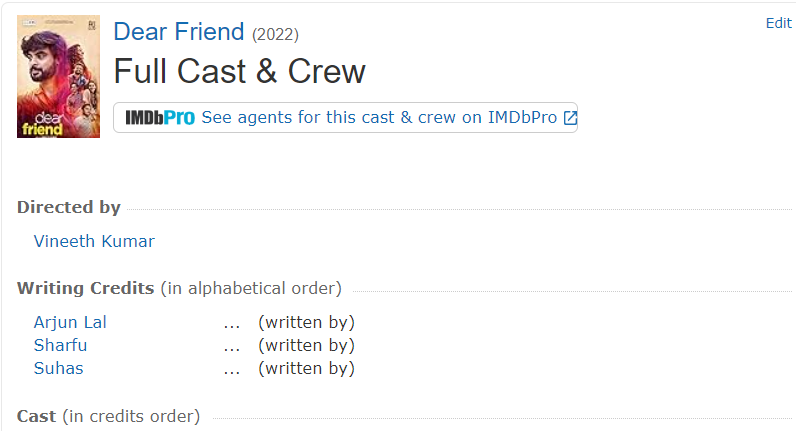Open director Vineeth Kumar's page
The width and height of the screenshot is (796, 431).
click(94, 241)
